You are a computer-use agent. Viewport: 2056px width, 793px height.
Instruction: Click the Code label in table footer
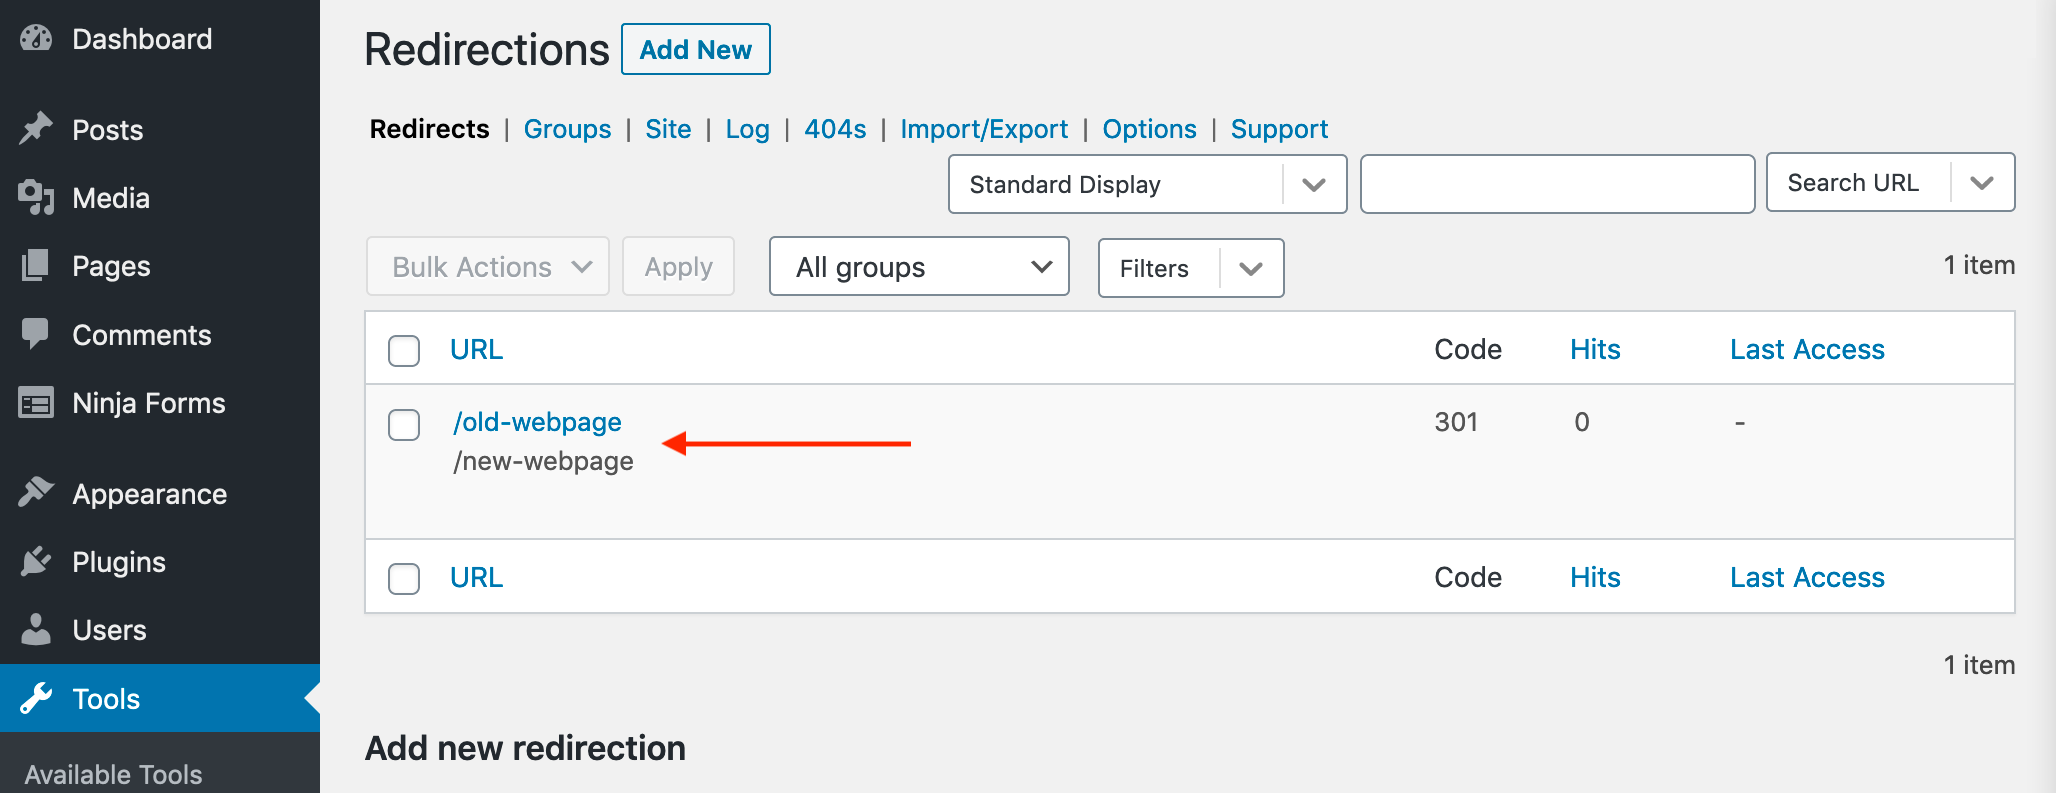pos(1468,577)
